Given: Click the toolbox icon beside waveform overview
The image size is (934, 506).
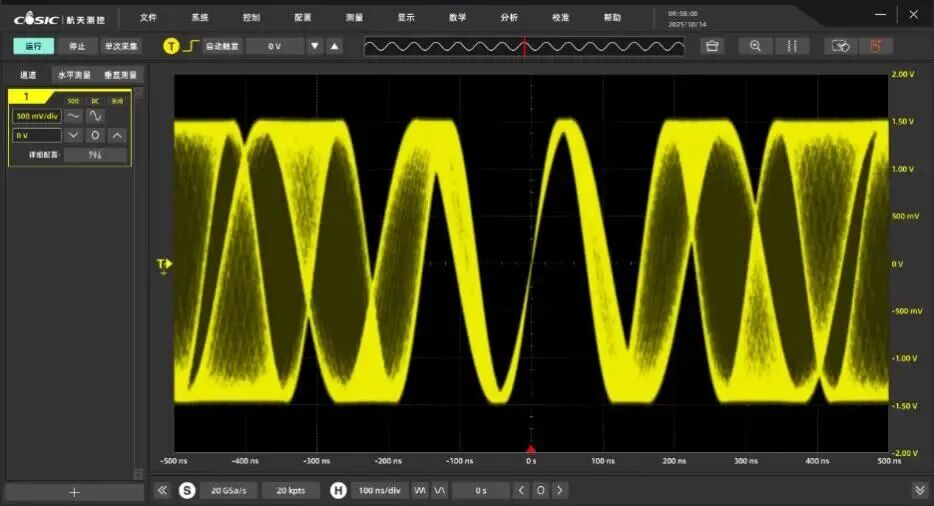Looking at the screenshot, I should pos(712,46).
